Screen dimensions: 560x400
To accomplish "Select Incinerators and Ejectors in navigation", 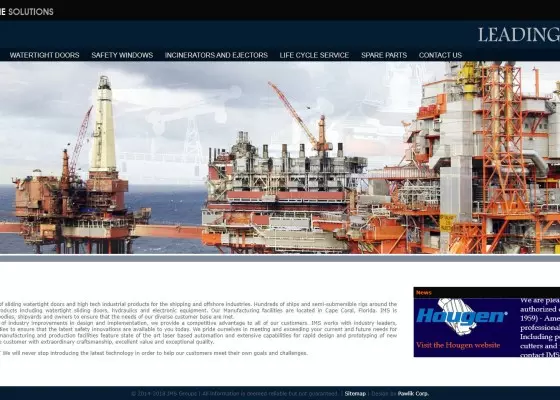I will pyautogui.click(x=216, y=55).
